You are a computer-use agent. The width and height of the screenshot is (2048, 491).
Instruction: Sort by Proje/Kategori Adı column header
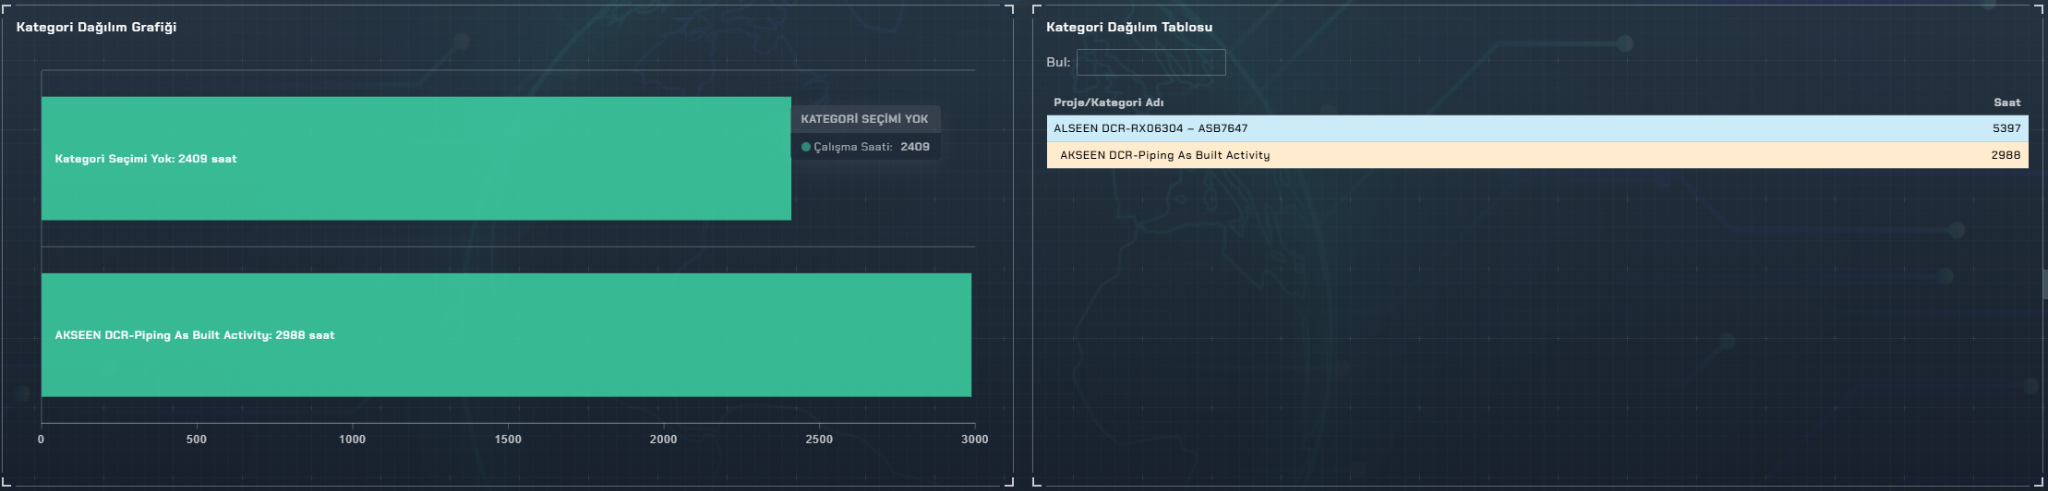[x=1108, y=102]
